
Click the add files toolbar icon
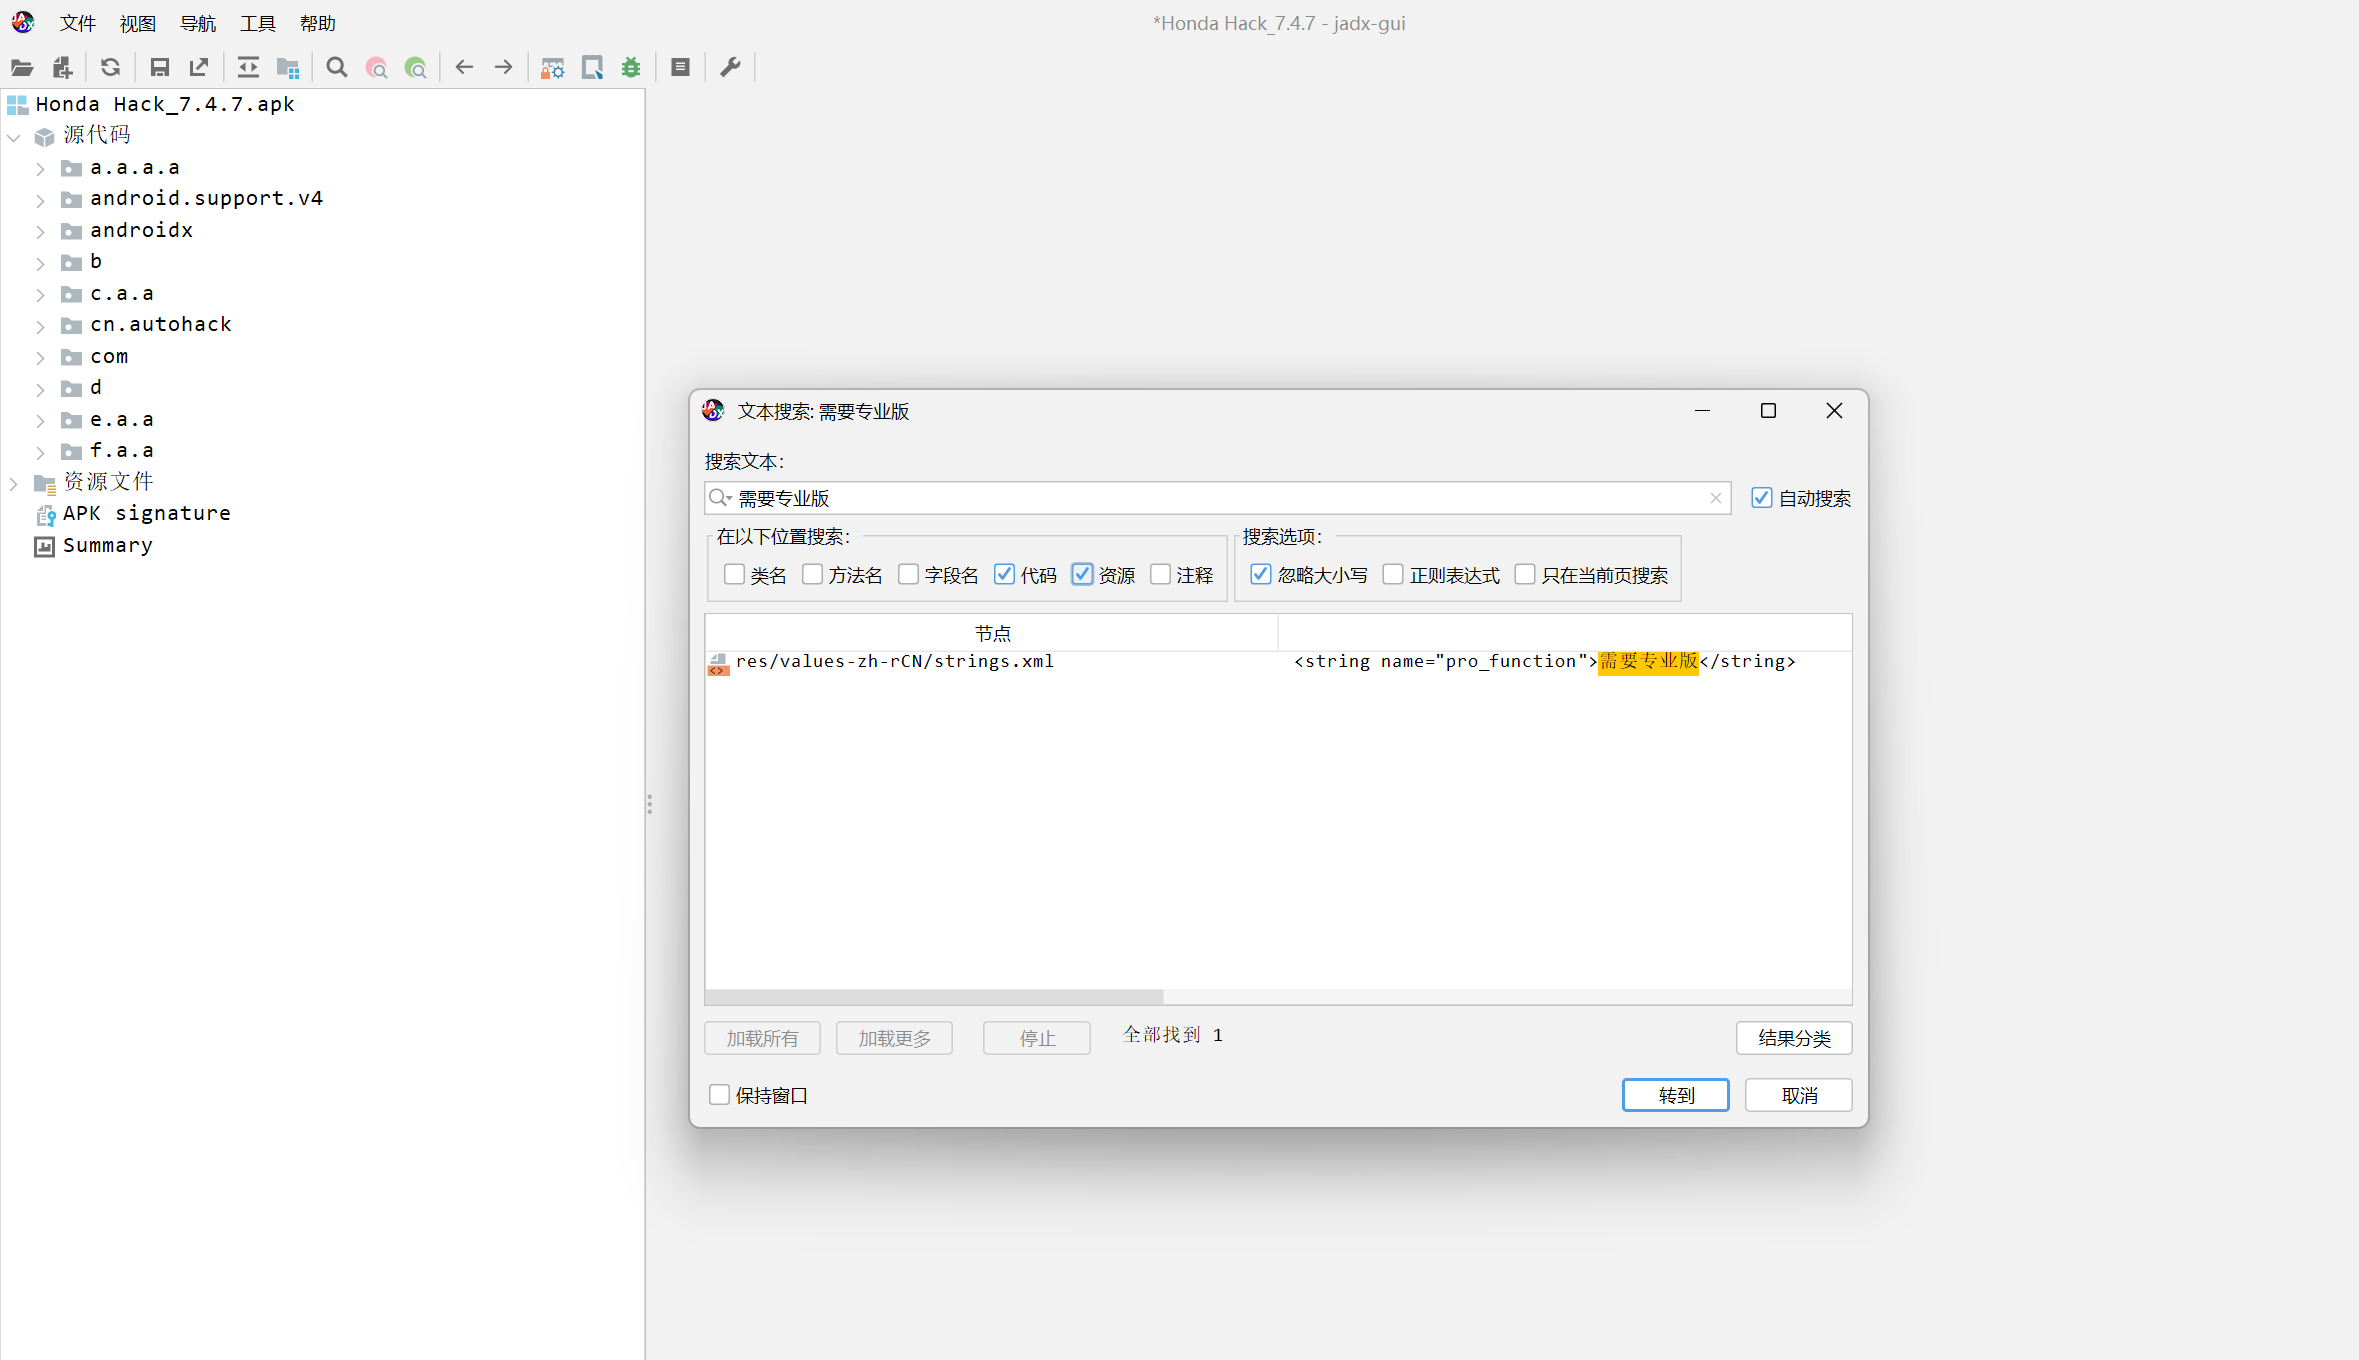coord(62,68)
